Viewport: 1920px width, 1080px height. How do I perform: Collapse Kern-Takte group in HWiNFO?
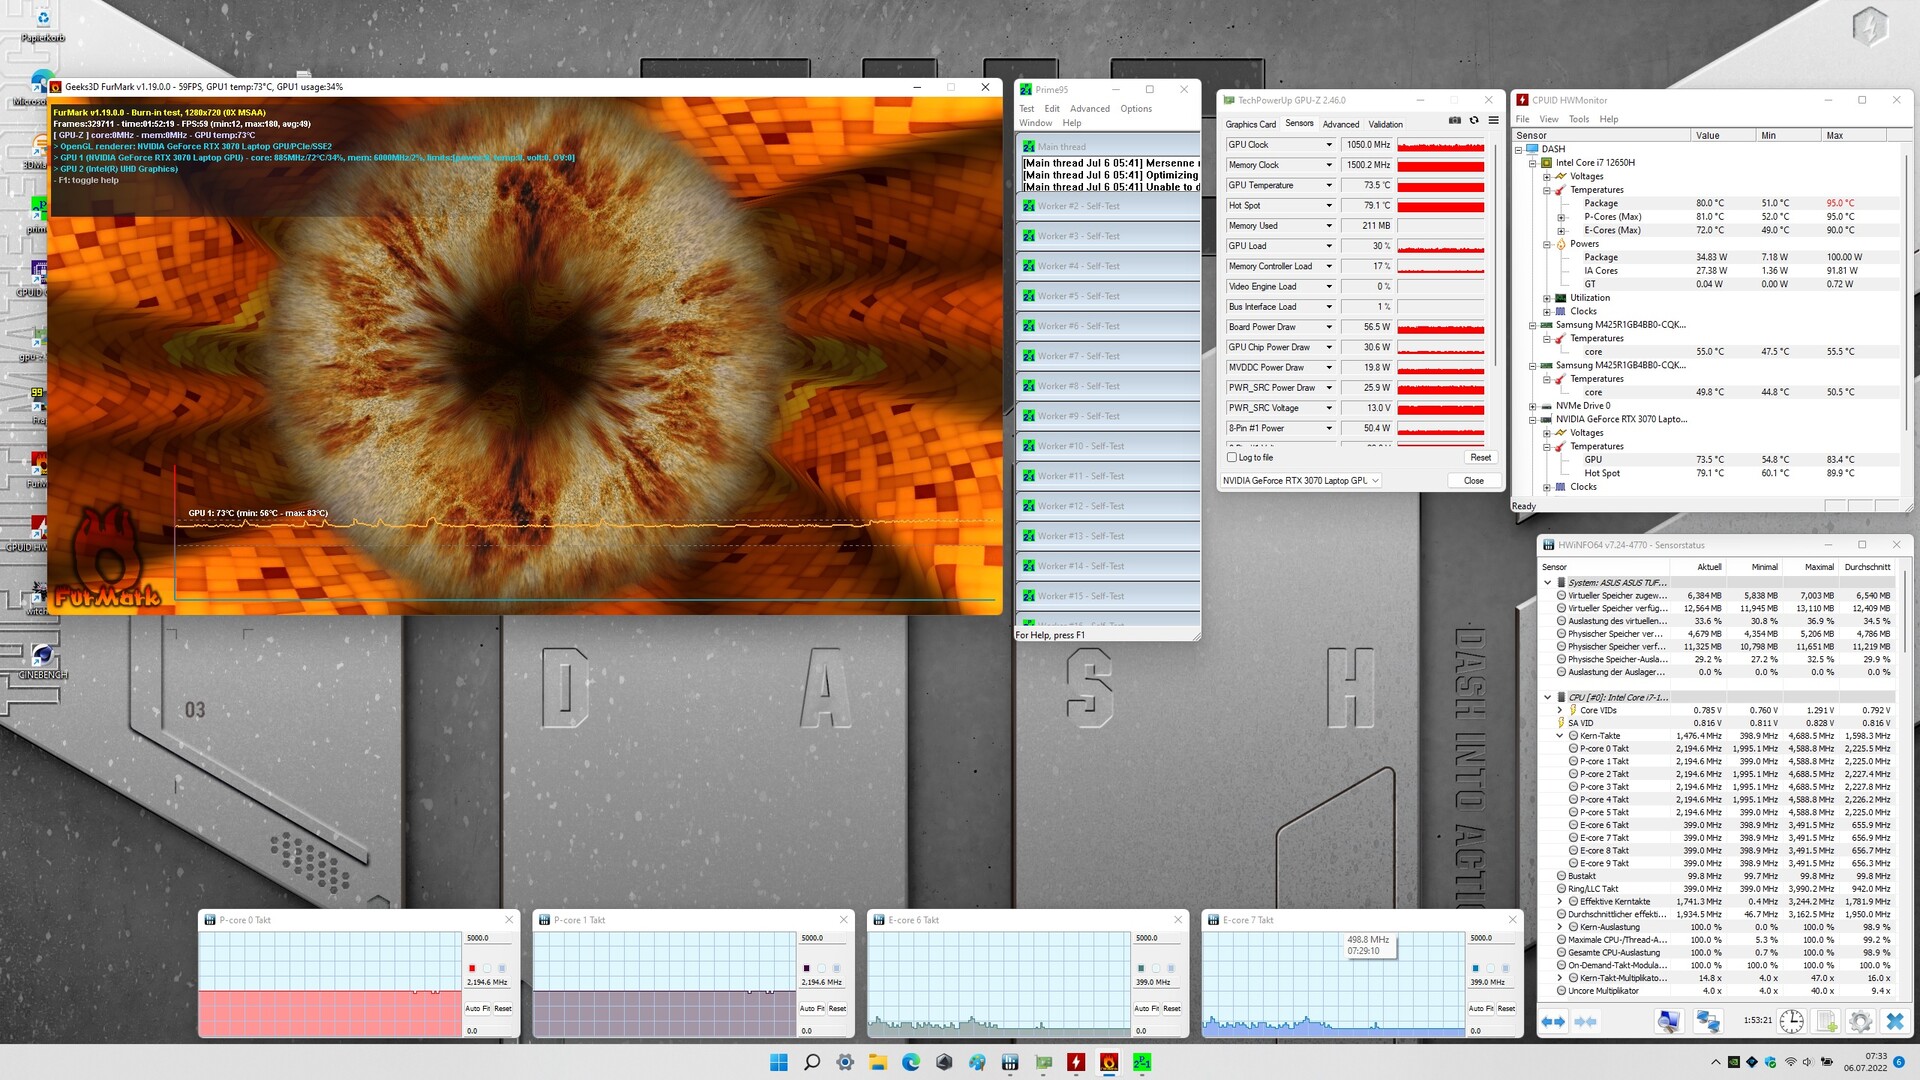[1559, 736]
